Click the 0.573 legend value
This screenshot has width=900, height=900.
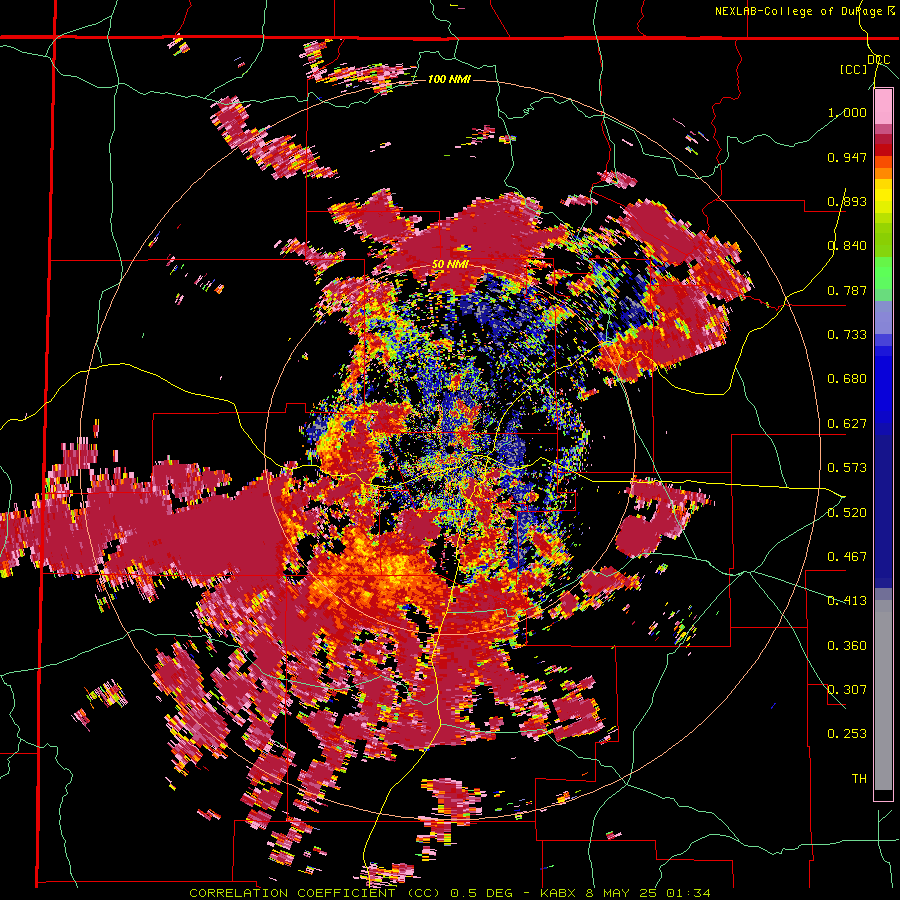pyautogui.click(x=847, y=468)
